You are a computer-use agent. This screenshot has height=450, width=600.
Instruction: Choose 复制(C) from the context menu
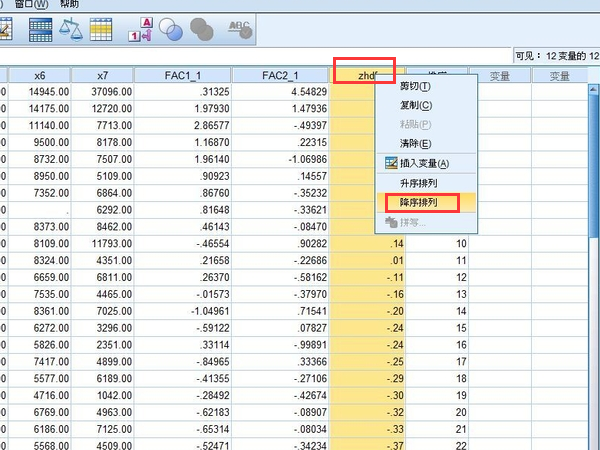coord(416,105)
